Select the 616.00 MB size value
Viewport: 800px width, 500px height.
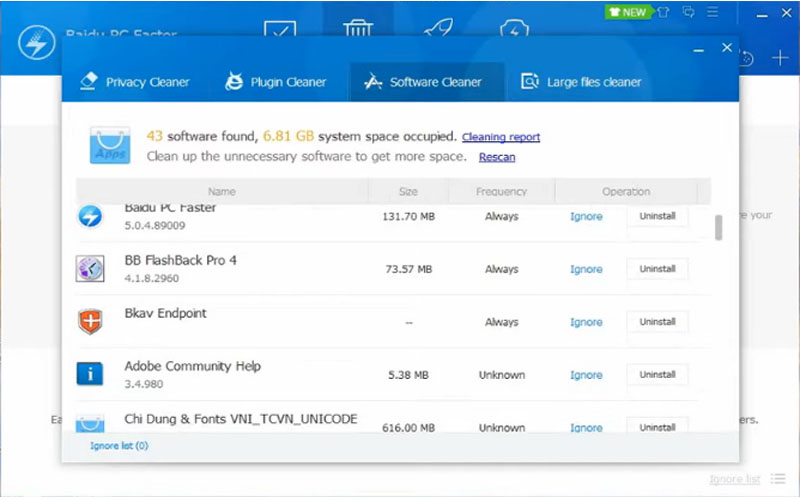(x=409, y=428)
